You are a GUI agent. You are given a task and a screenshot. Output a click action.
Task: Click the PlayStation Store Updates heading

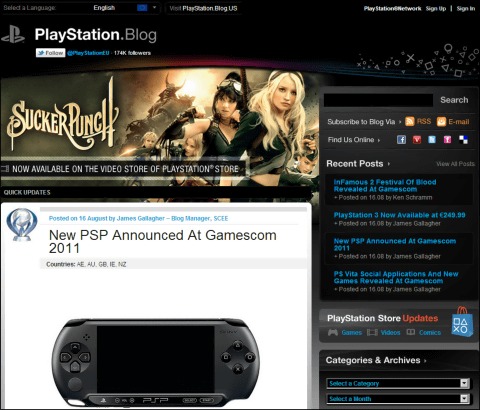coord(383,318)
